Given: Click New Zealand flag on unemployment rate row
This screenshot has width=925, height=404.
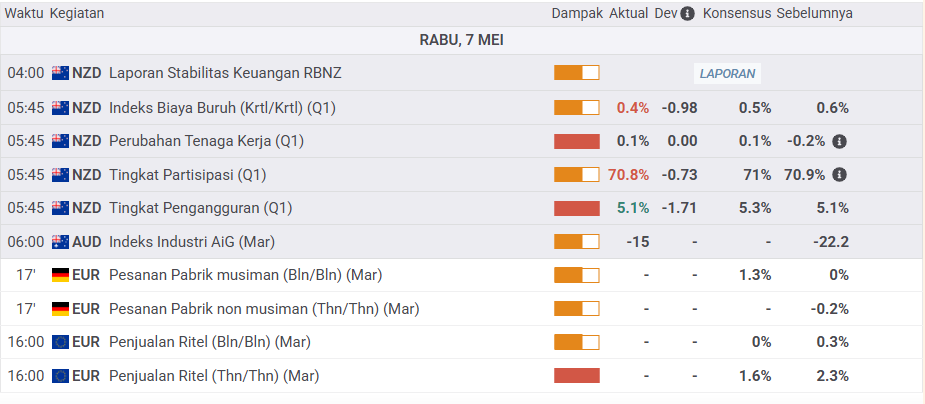Looking at the screenshot, I should point(60,208).
